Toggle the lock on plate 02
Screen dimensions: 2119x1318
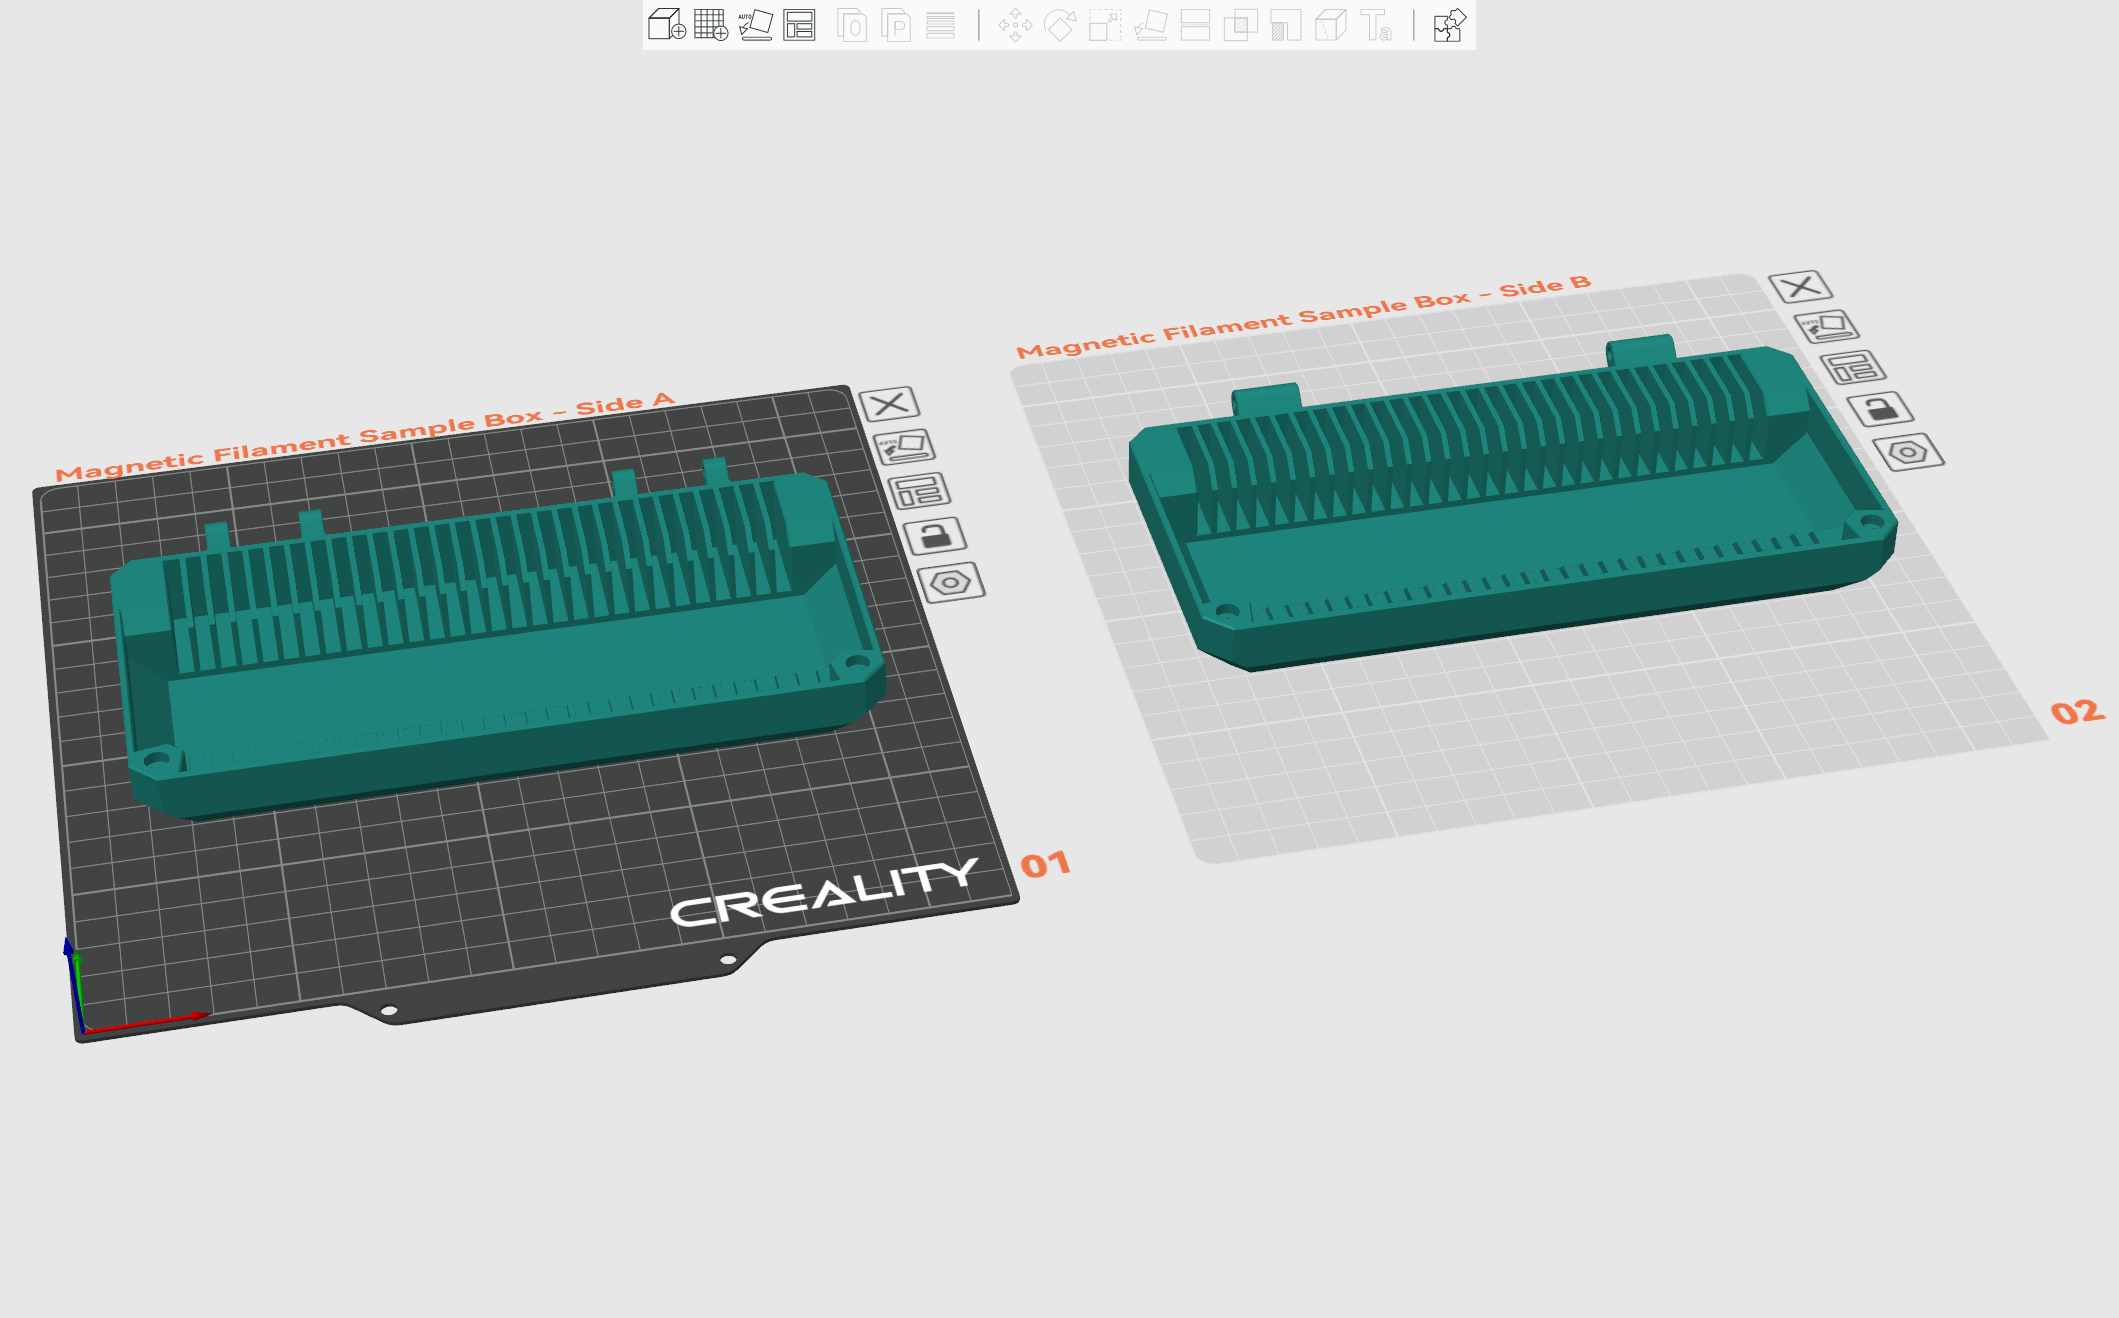pyautogui.click(x=1880, y=409)
